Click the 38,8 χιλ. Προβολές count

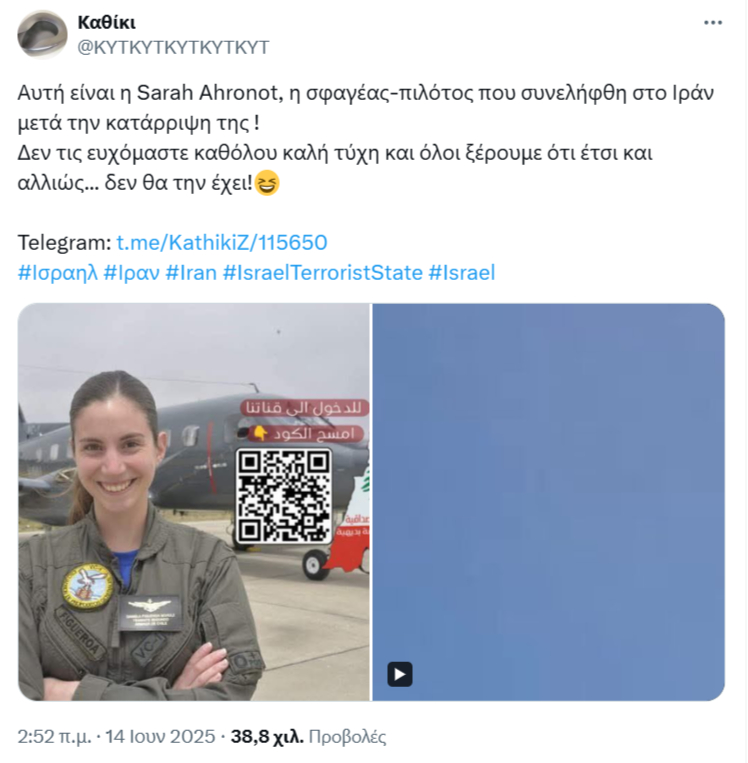pyautogui.click(x=309, y=737)
